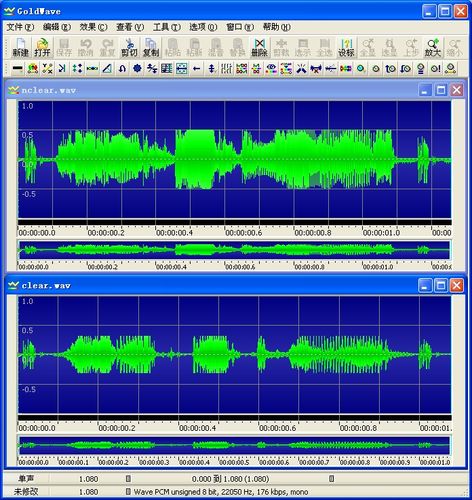This screenshot has width=472, height=500.
Task: Click the 单声 (mono) status bar cell
Action: click(x=26, y=479)
